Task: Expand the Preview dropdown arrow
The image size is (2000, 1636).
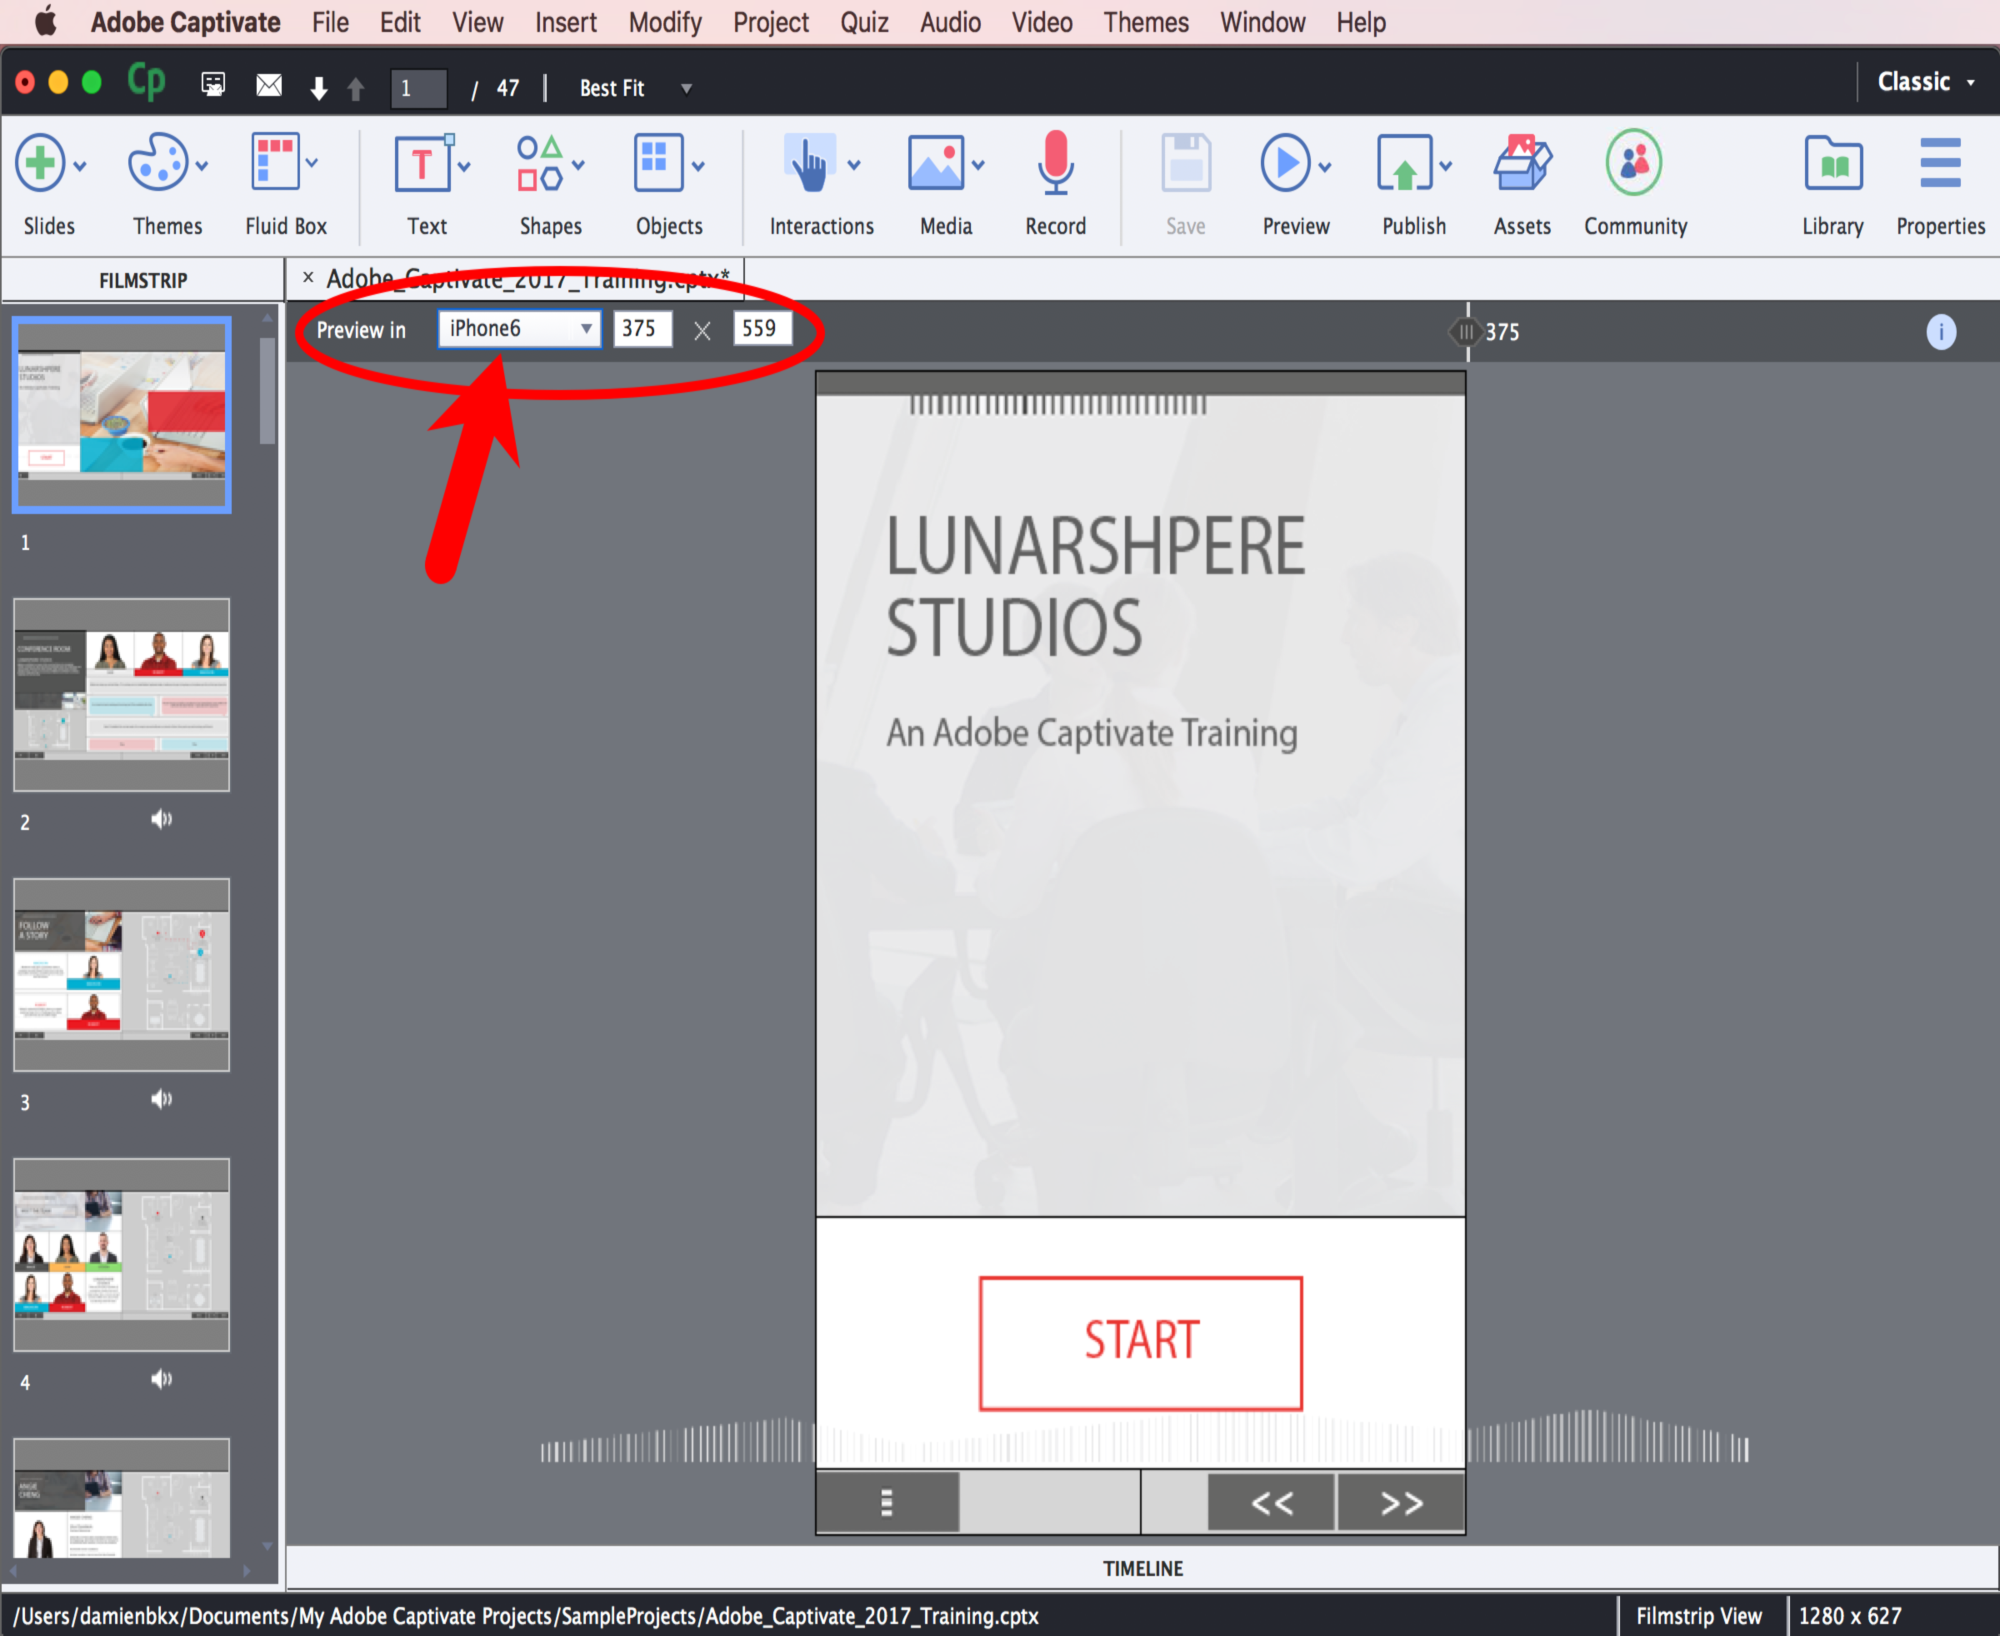Action: click(1325, 166)
